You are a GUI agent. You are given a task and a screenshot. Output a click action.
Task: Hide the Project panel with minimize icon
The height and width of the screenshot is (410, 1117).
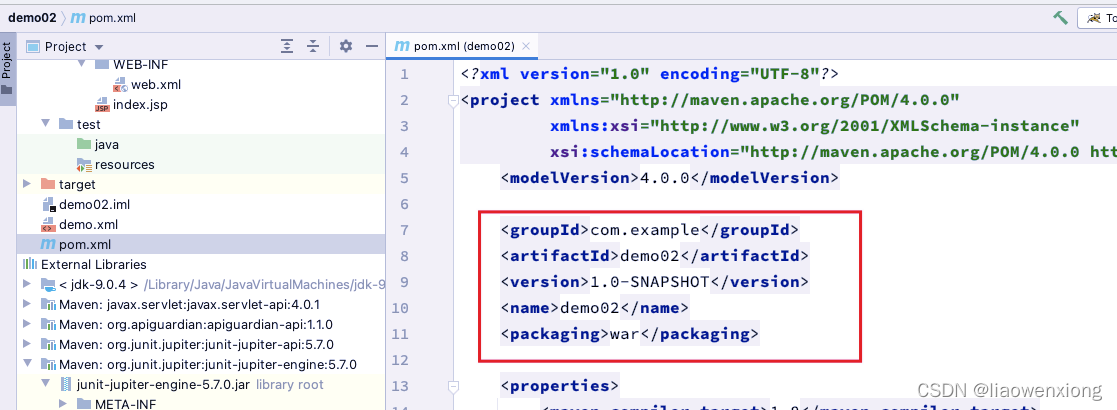coord(371,46)
